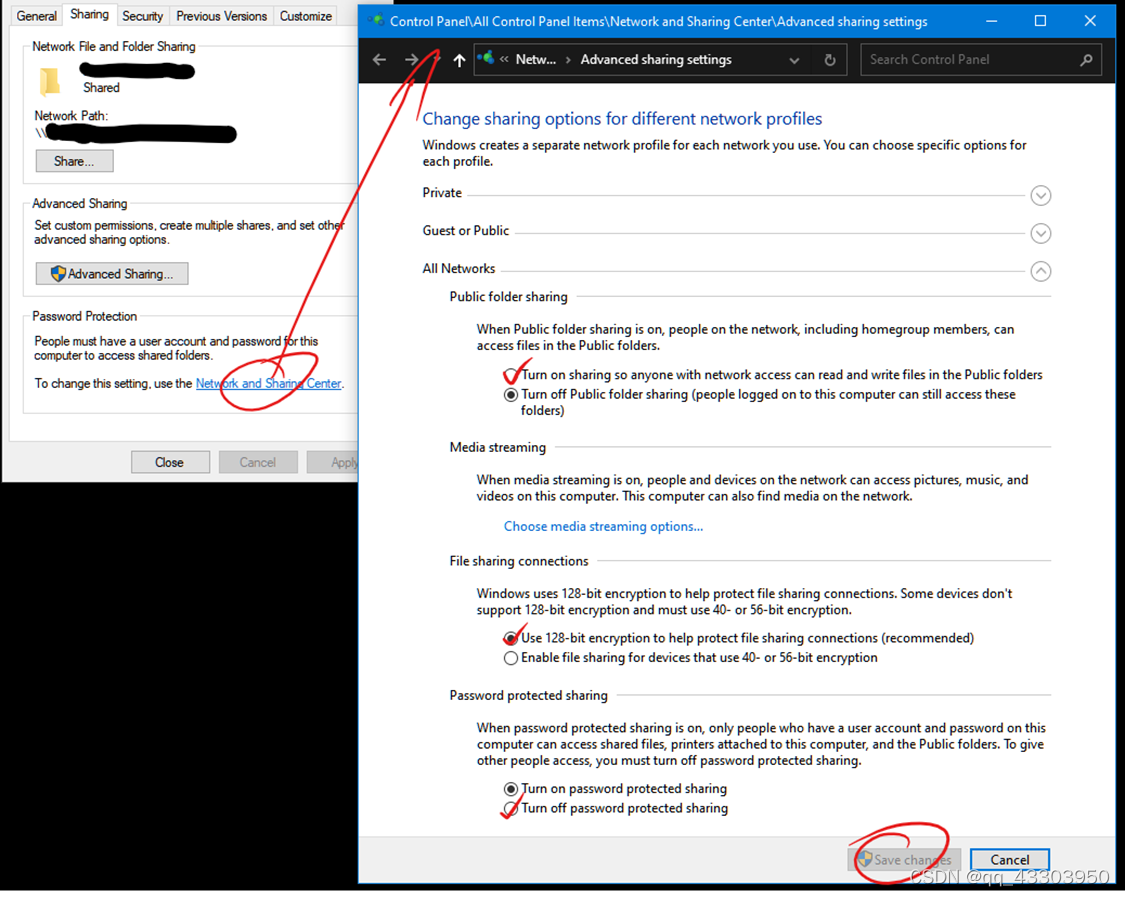Click the Control Panel title bar icon
Image resolution: width=1125 pixels, height=897 pixels.
coord(376,21)
